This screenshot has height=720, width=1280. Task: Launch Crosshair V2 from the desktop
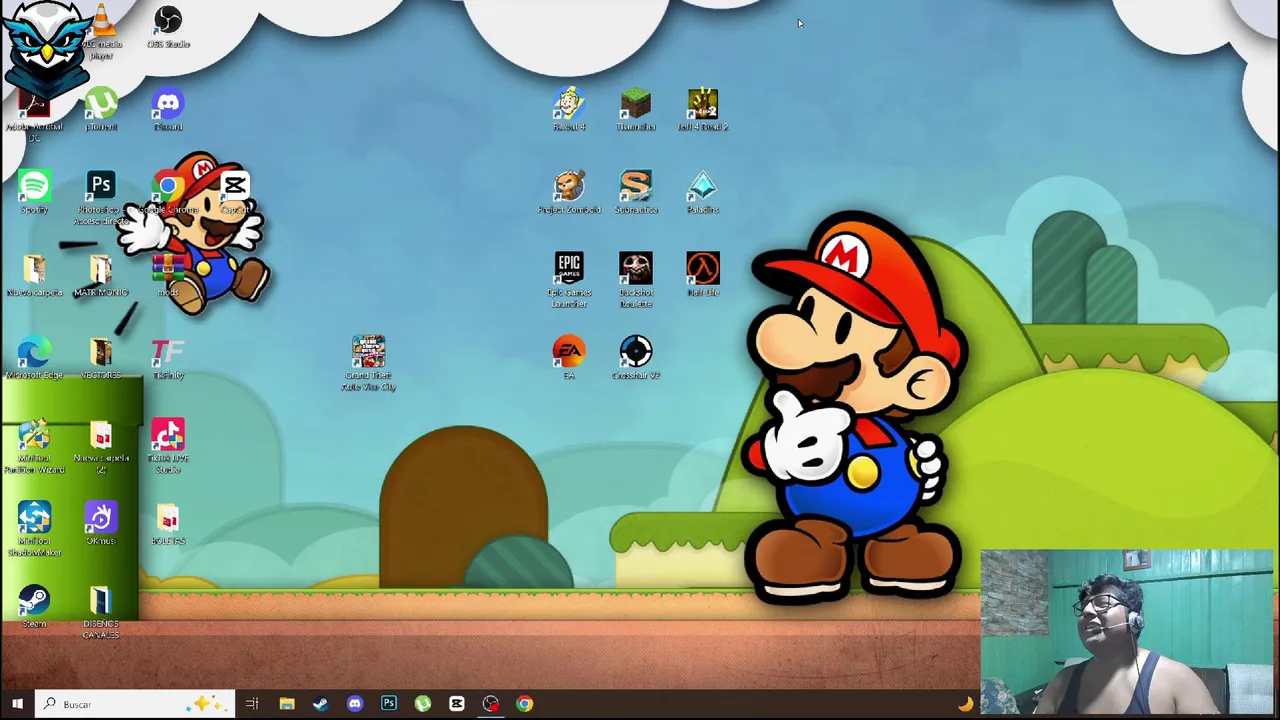636,353
